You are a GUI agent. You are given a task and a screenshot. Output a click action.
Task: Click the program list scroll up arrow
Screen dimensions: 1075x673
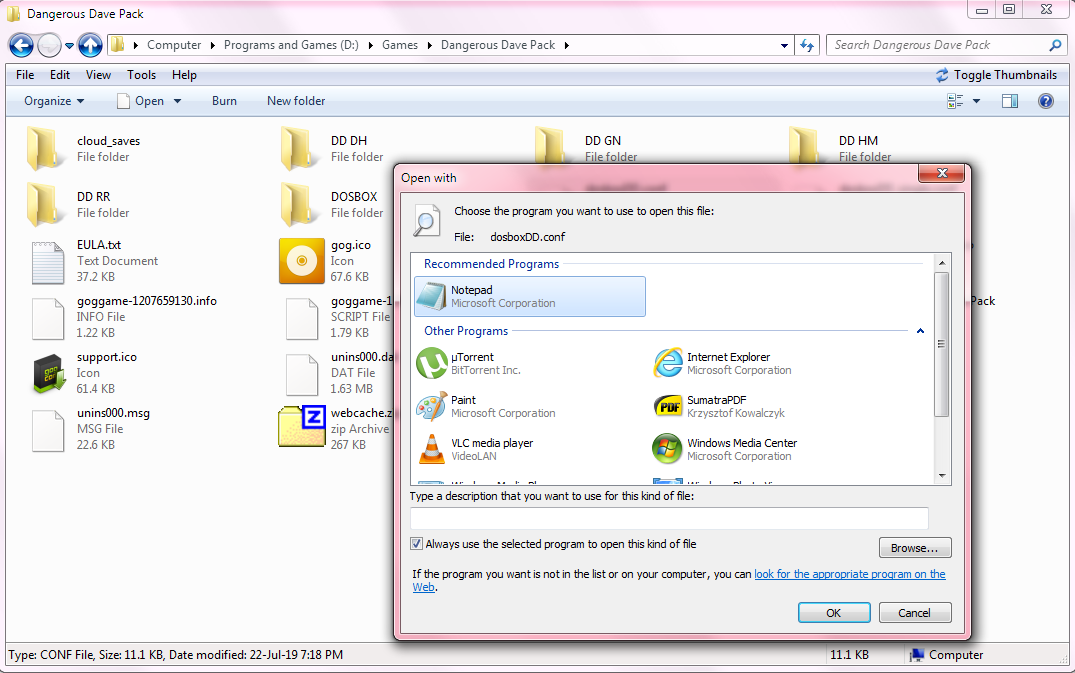click(941, 263)
